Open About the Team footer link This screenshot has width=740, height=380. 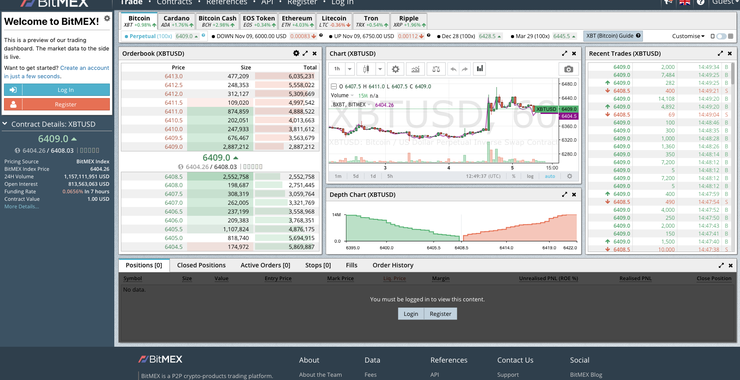tap(320, 375)
